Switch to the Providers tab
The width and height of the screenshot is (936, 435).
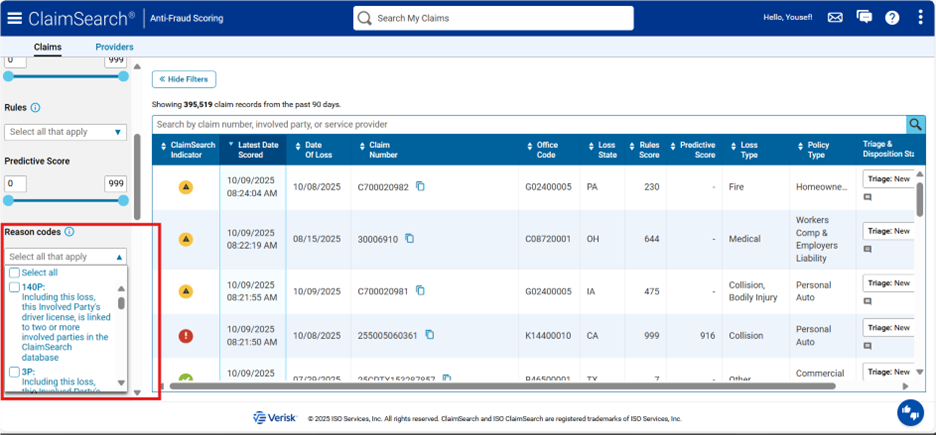pyautogui.click(x=115, y=47)
